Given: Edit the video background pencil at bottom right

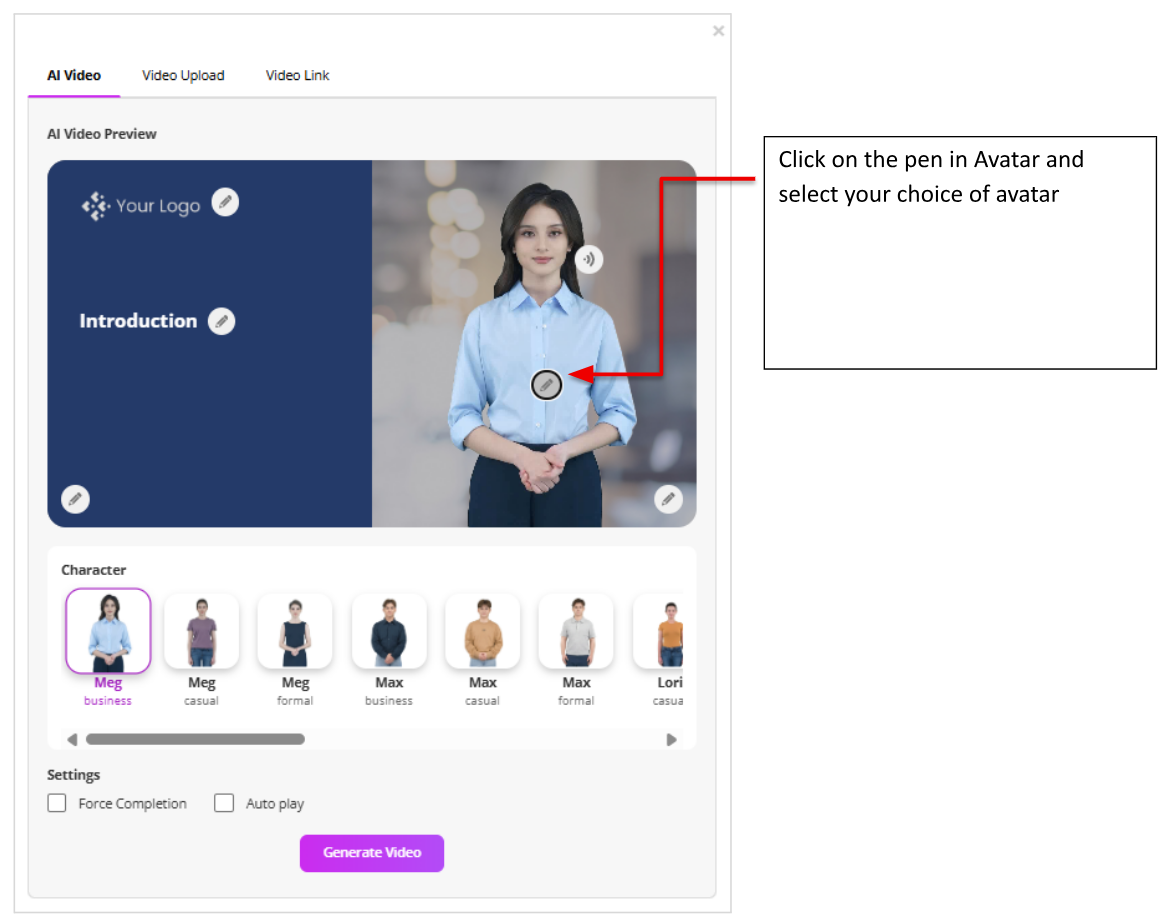Looking at the screenshot, I should (668, 499).
